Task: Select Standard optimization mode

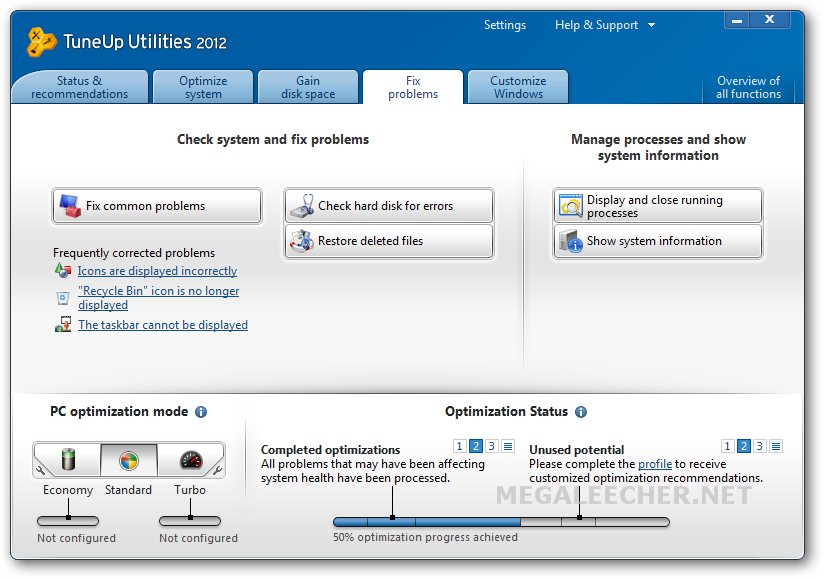Action: pos(128,460)
